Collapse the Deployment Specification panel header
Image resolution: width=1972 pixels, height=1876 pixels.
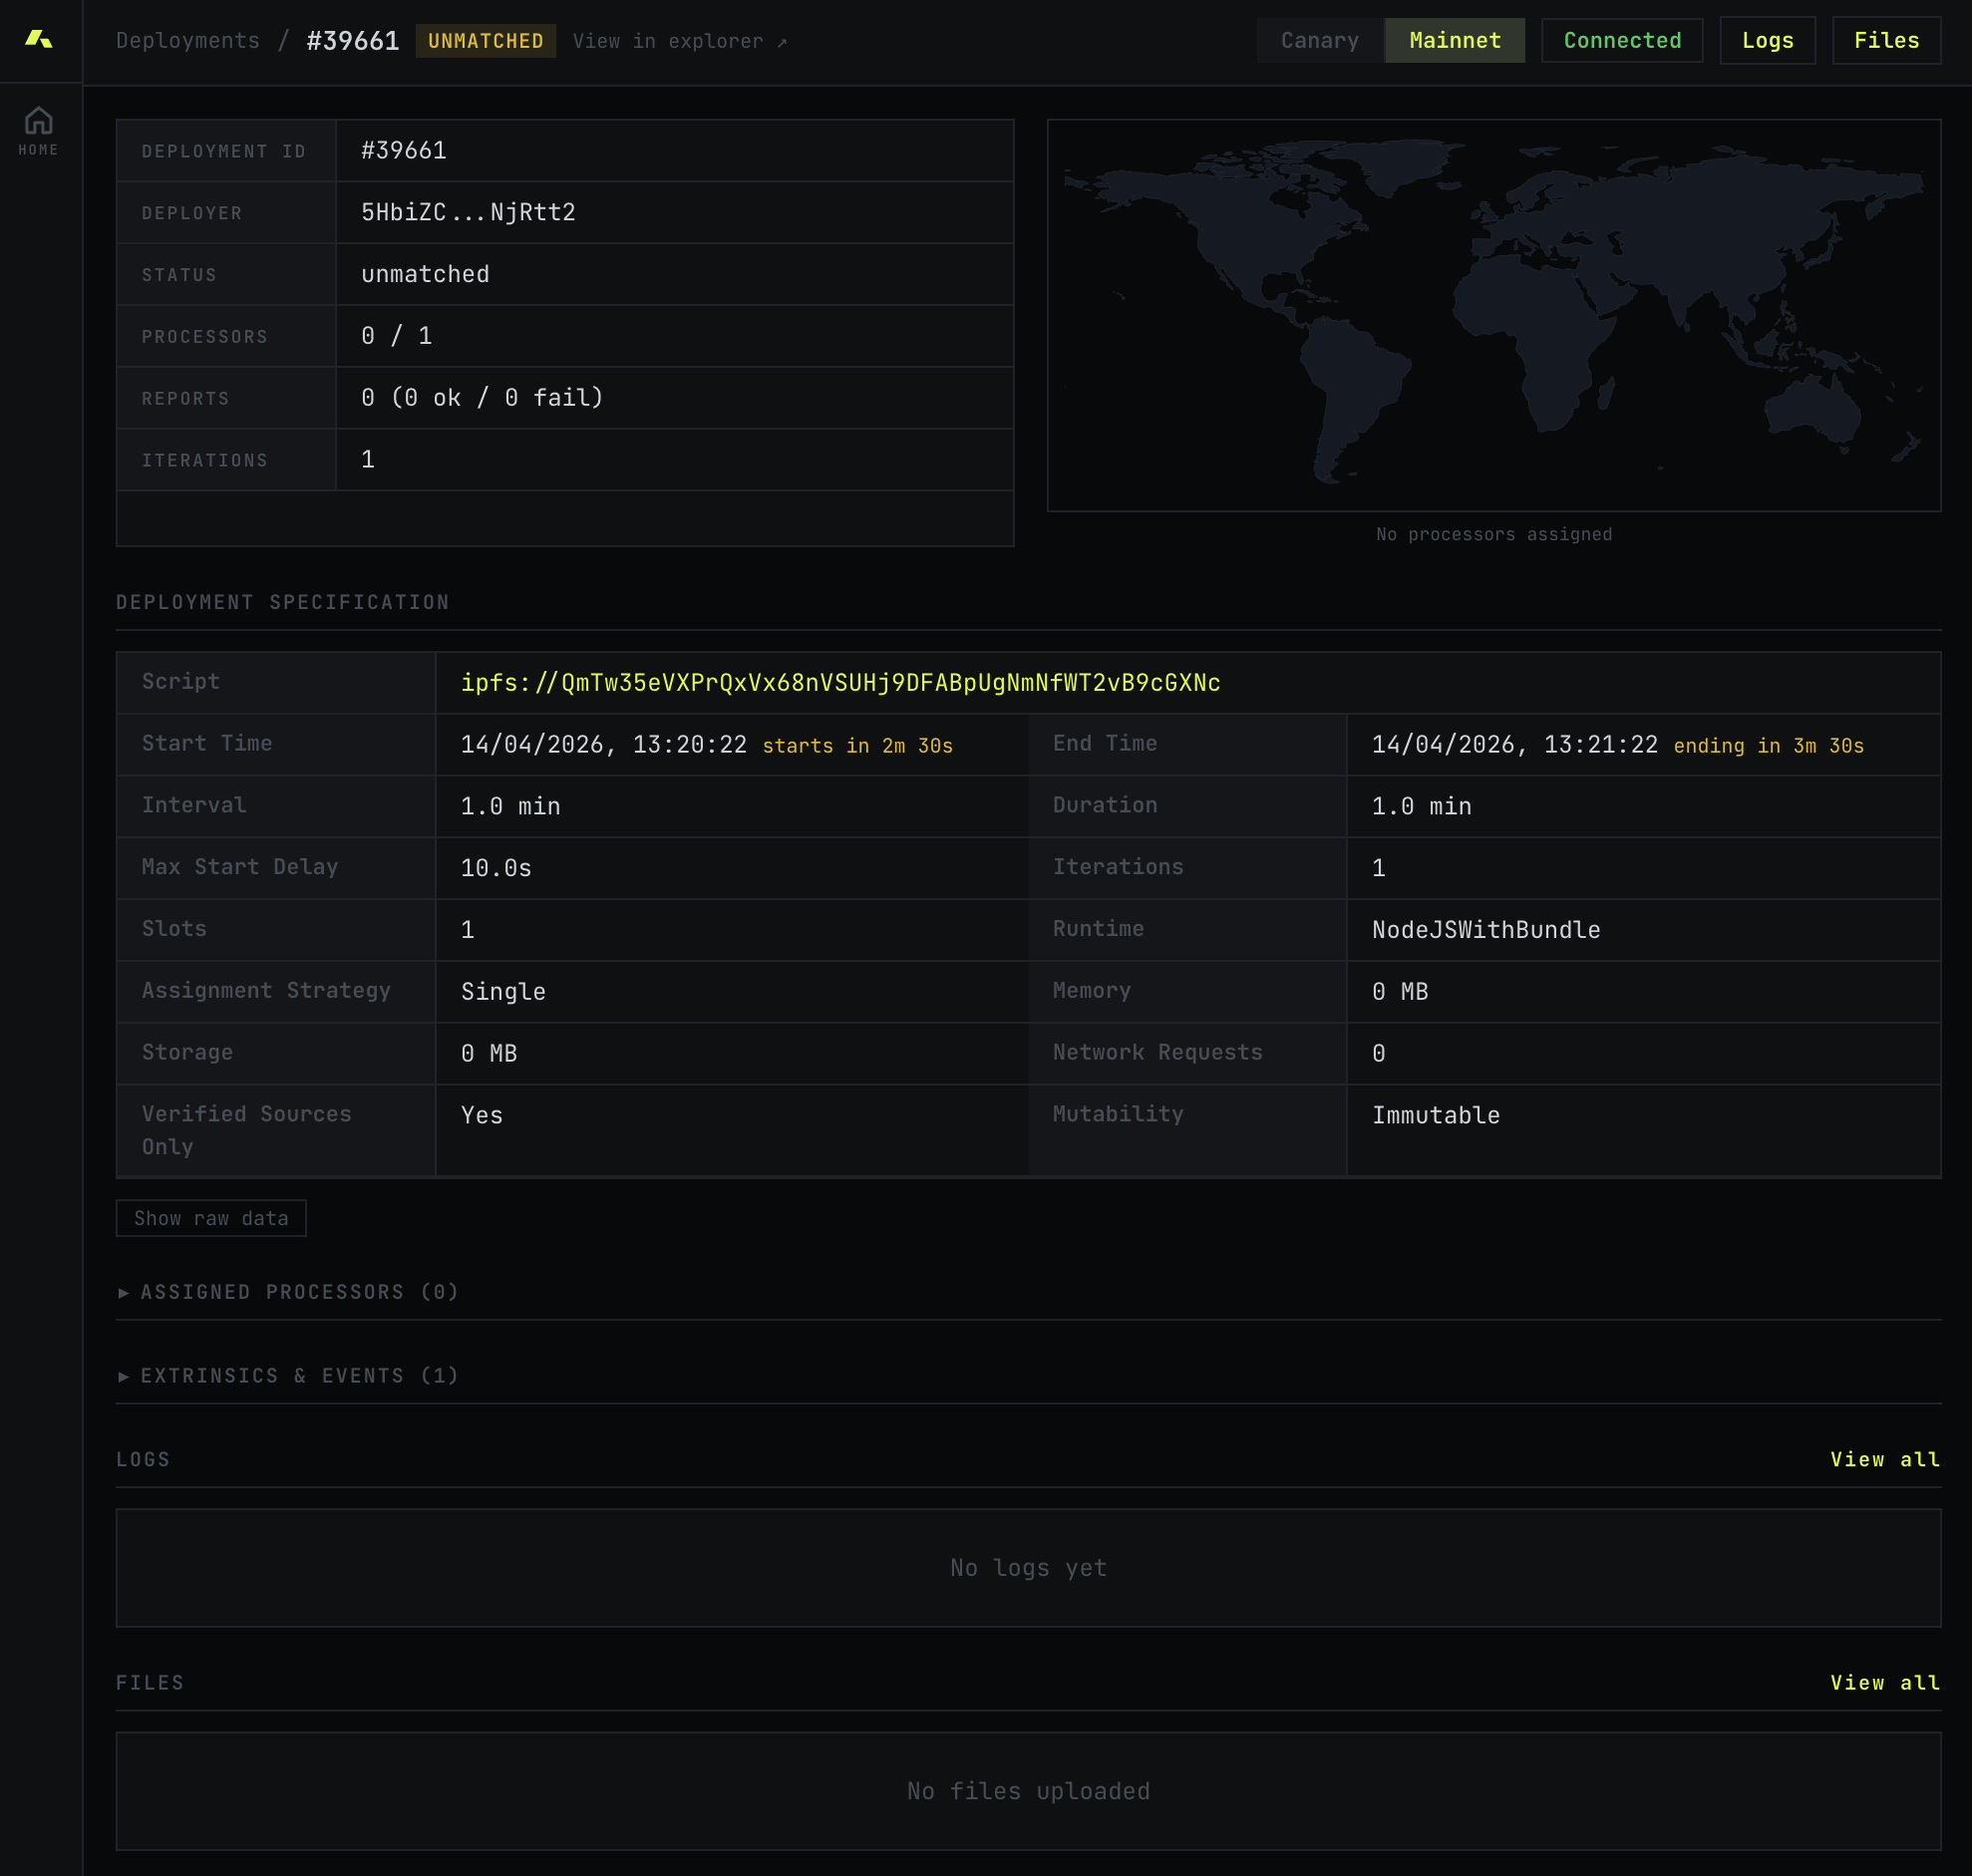pyautogui.click(x=282, y=601)
